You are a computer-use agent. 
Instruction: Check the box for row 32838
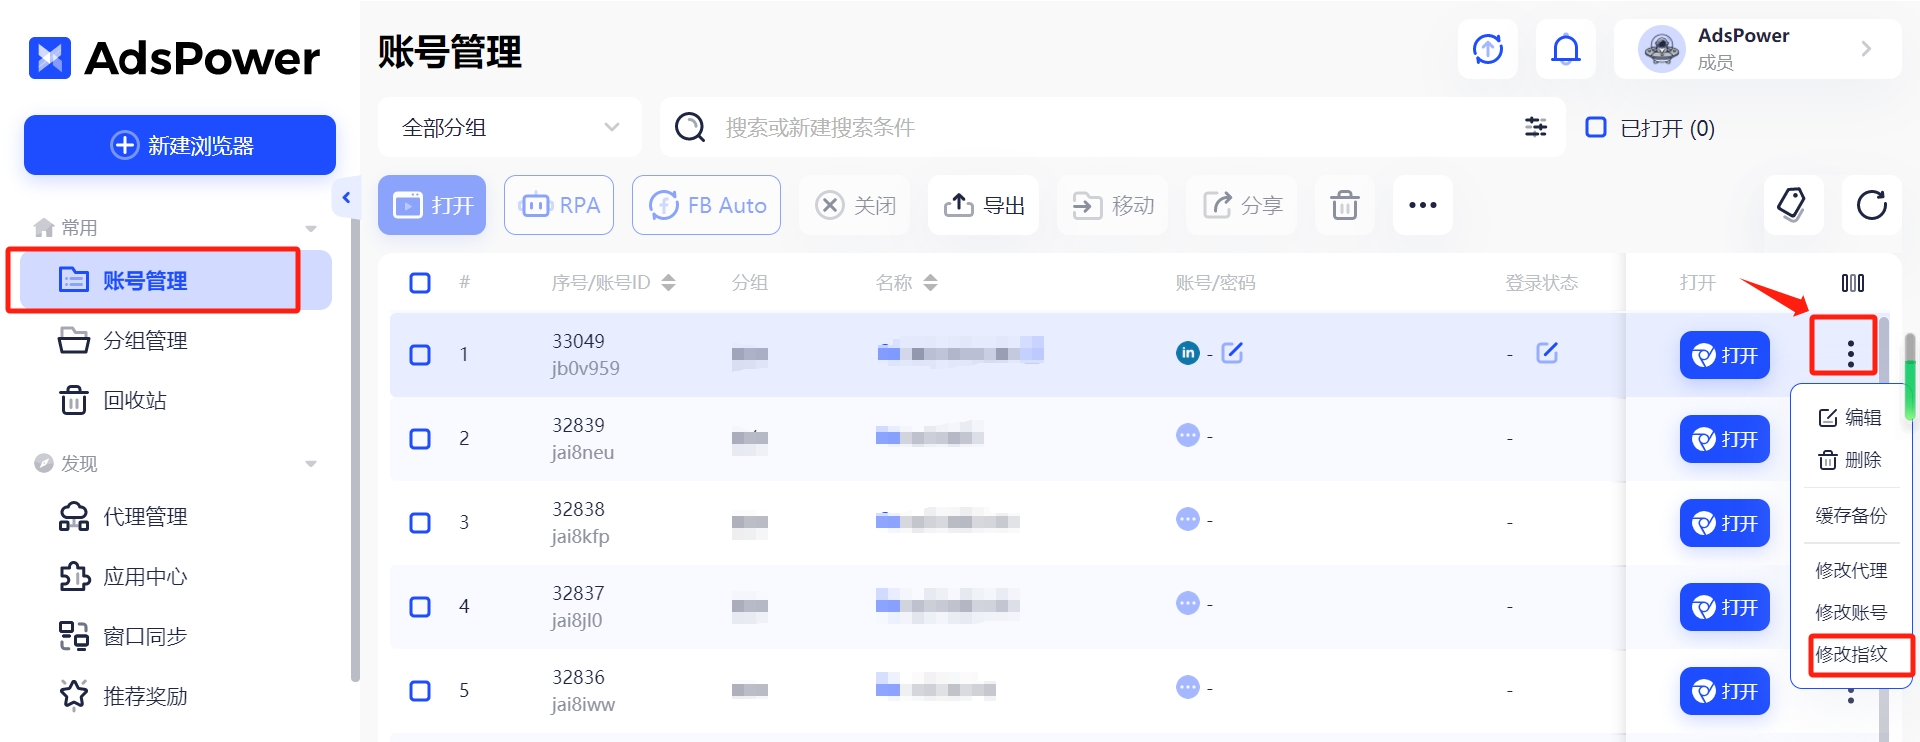click(x=420, y=523)
